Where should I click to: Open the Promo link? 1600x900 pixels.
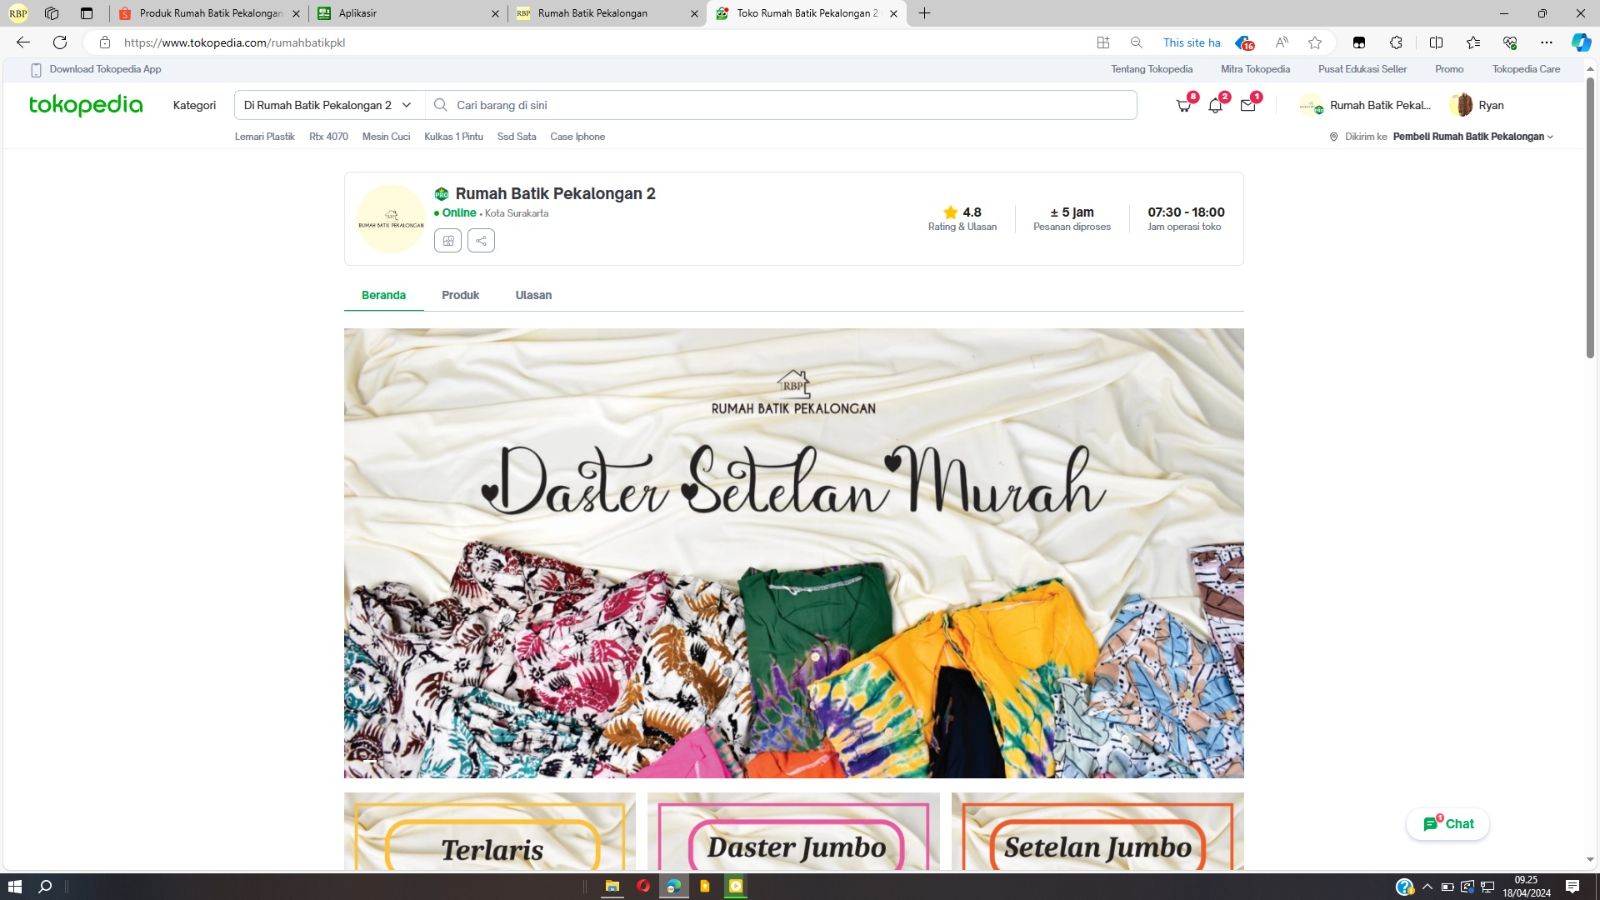coord(1449,69)
